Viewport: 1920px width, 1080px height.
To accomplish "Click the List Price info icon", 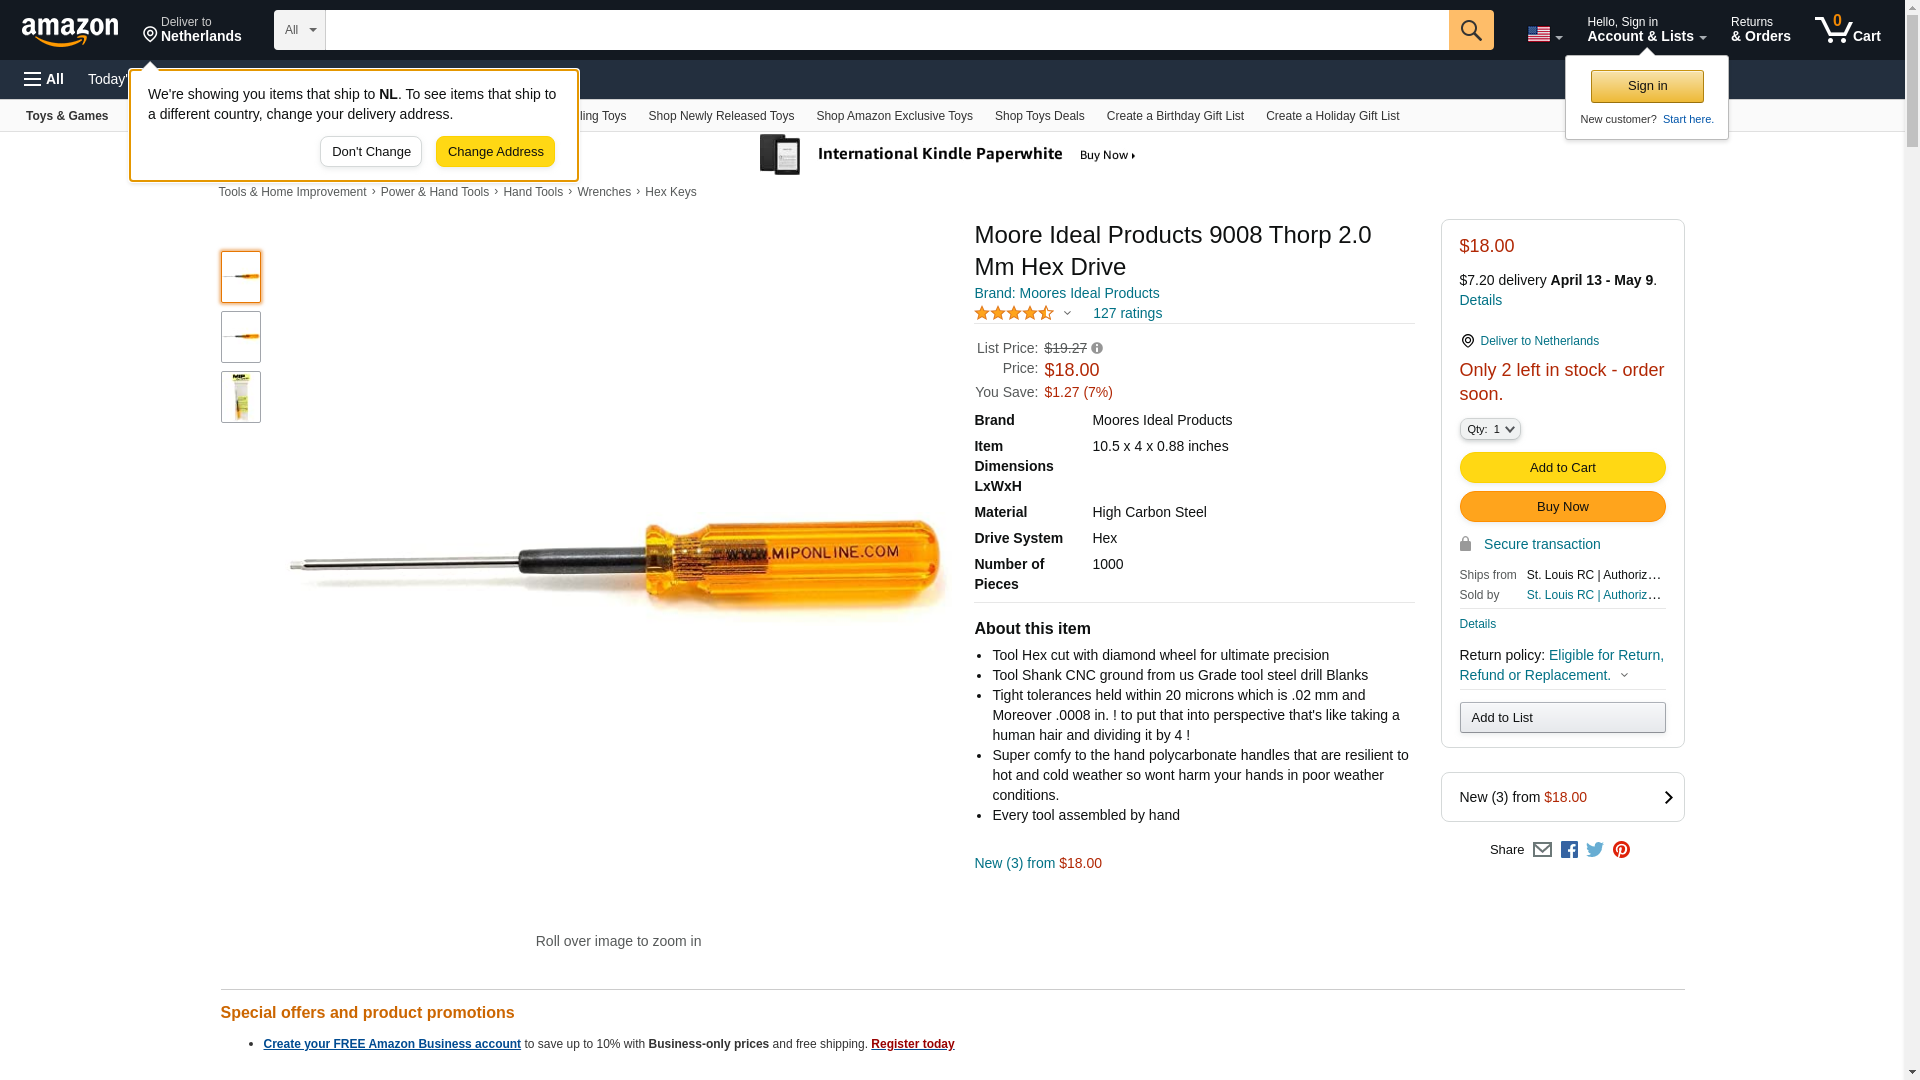I will pos(1097,348).
